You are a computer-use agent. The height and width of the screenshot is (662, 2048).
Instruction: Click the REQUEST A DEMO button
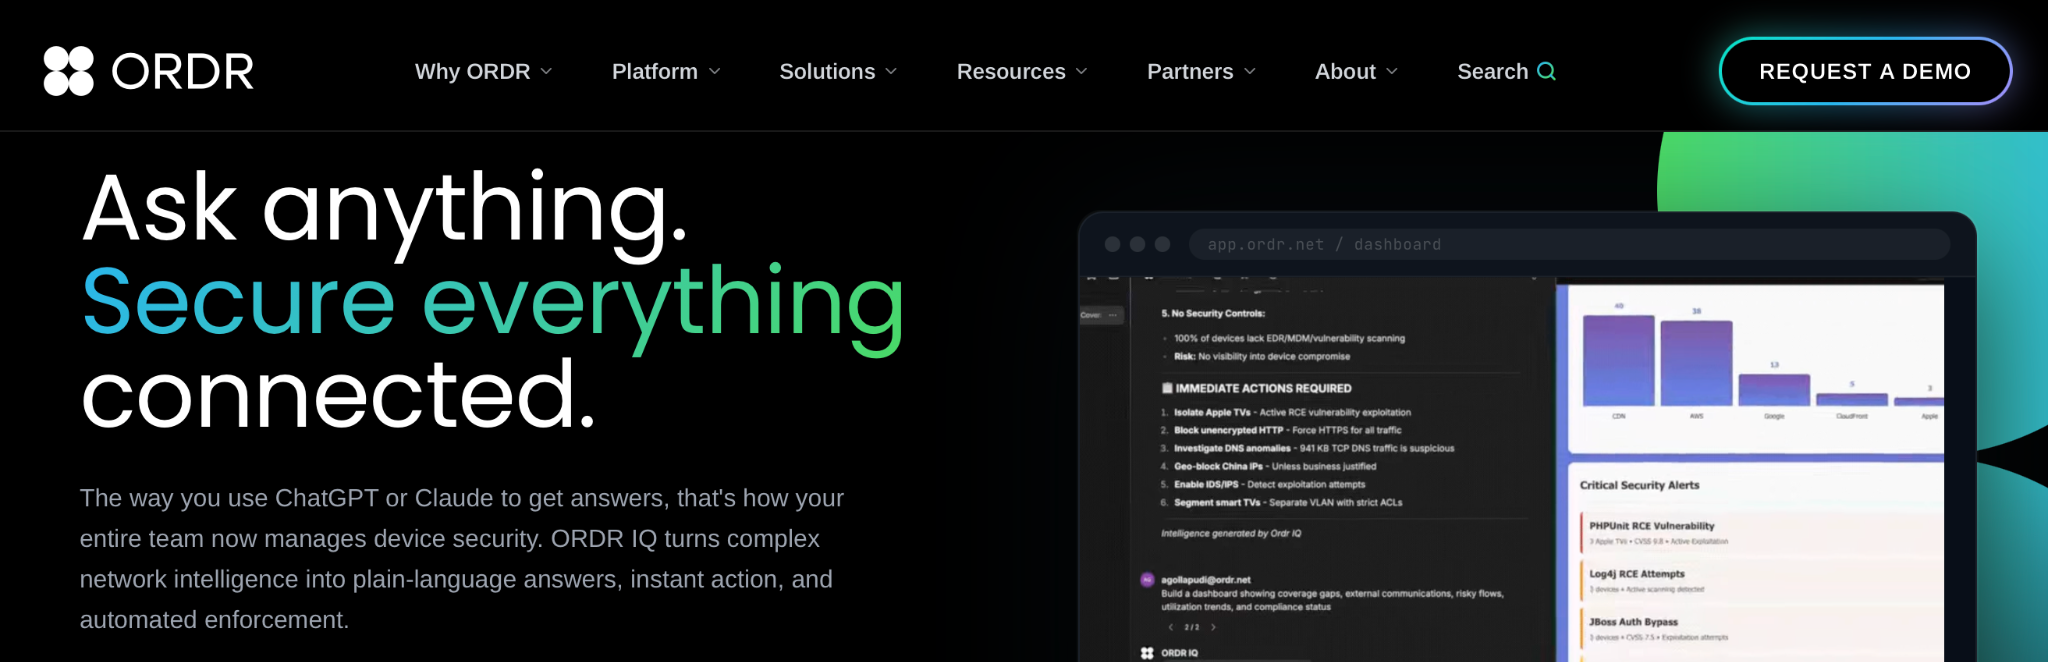click(1865, 71)
